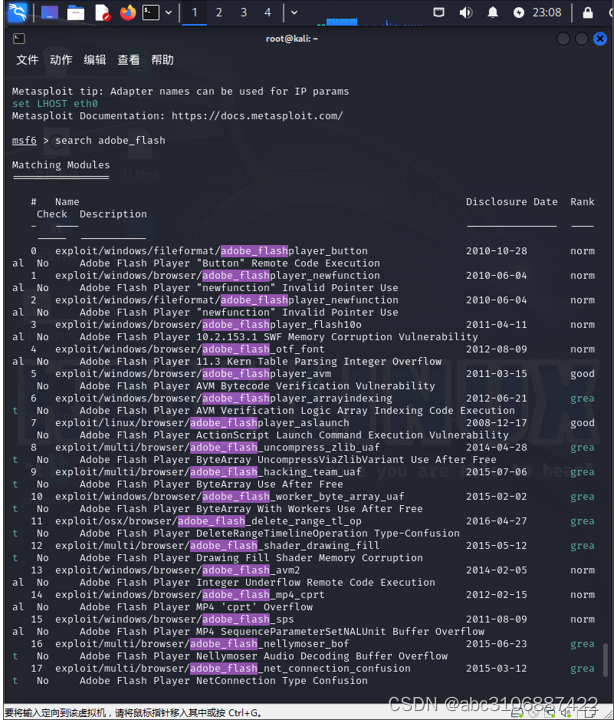The height and width of the screenshot is (721, 614).
Task: Open the file manager from the panel
Action: [x=76, y=12]
